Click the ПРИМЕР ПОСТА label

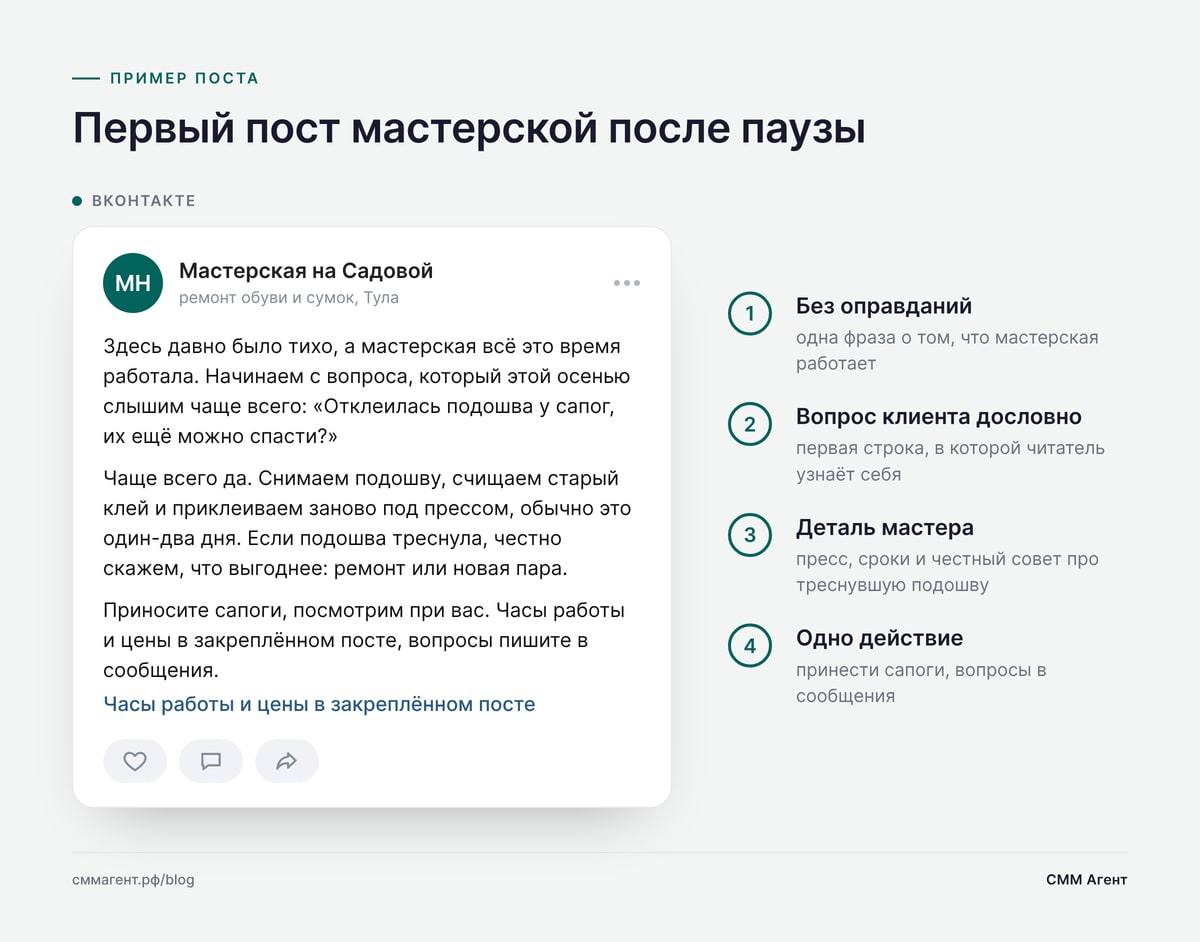(184, 78)
